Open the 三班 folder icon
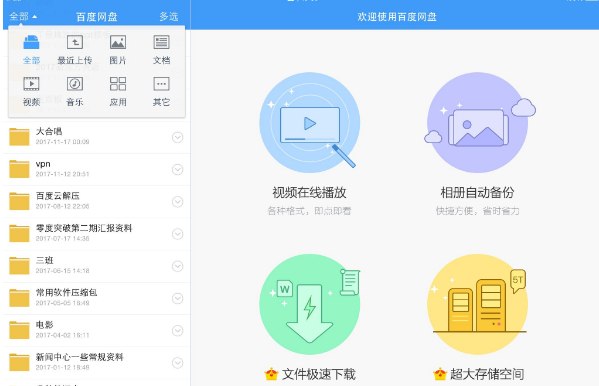Screen dimensions: 599x386 tap(19, 266)
